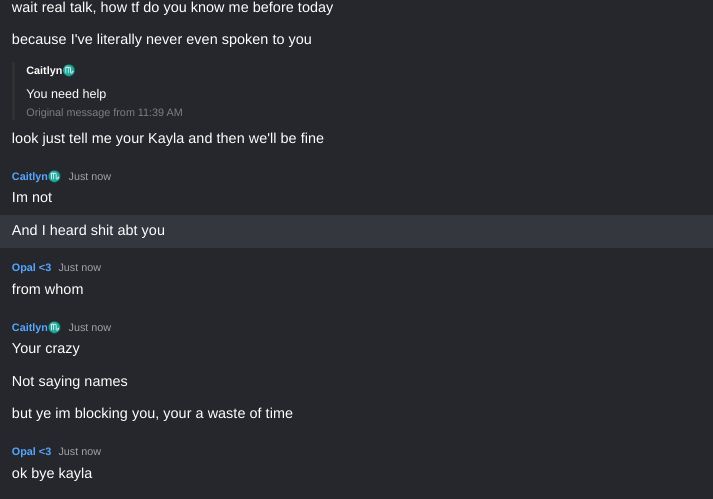Click the "Just now" timestamp above "from whom"
Image resolution: width=713 pixels, height=499 pixels.
79,267
